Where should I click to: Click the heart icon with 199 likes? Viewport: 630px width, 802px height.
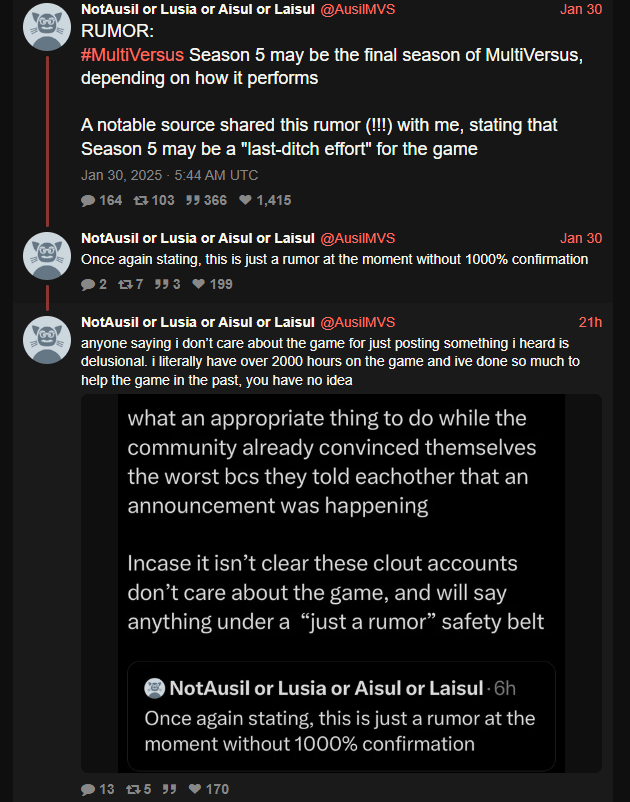pos(199,284)
